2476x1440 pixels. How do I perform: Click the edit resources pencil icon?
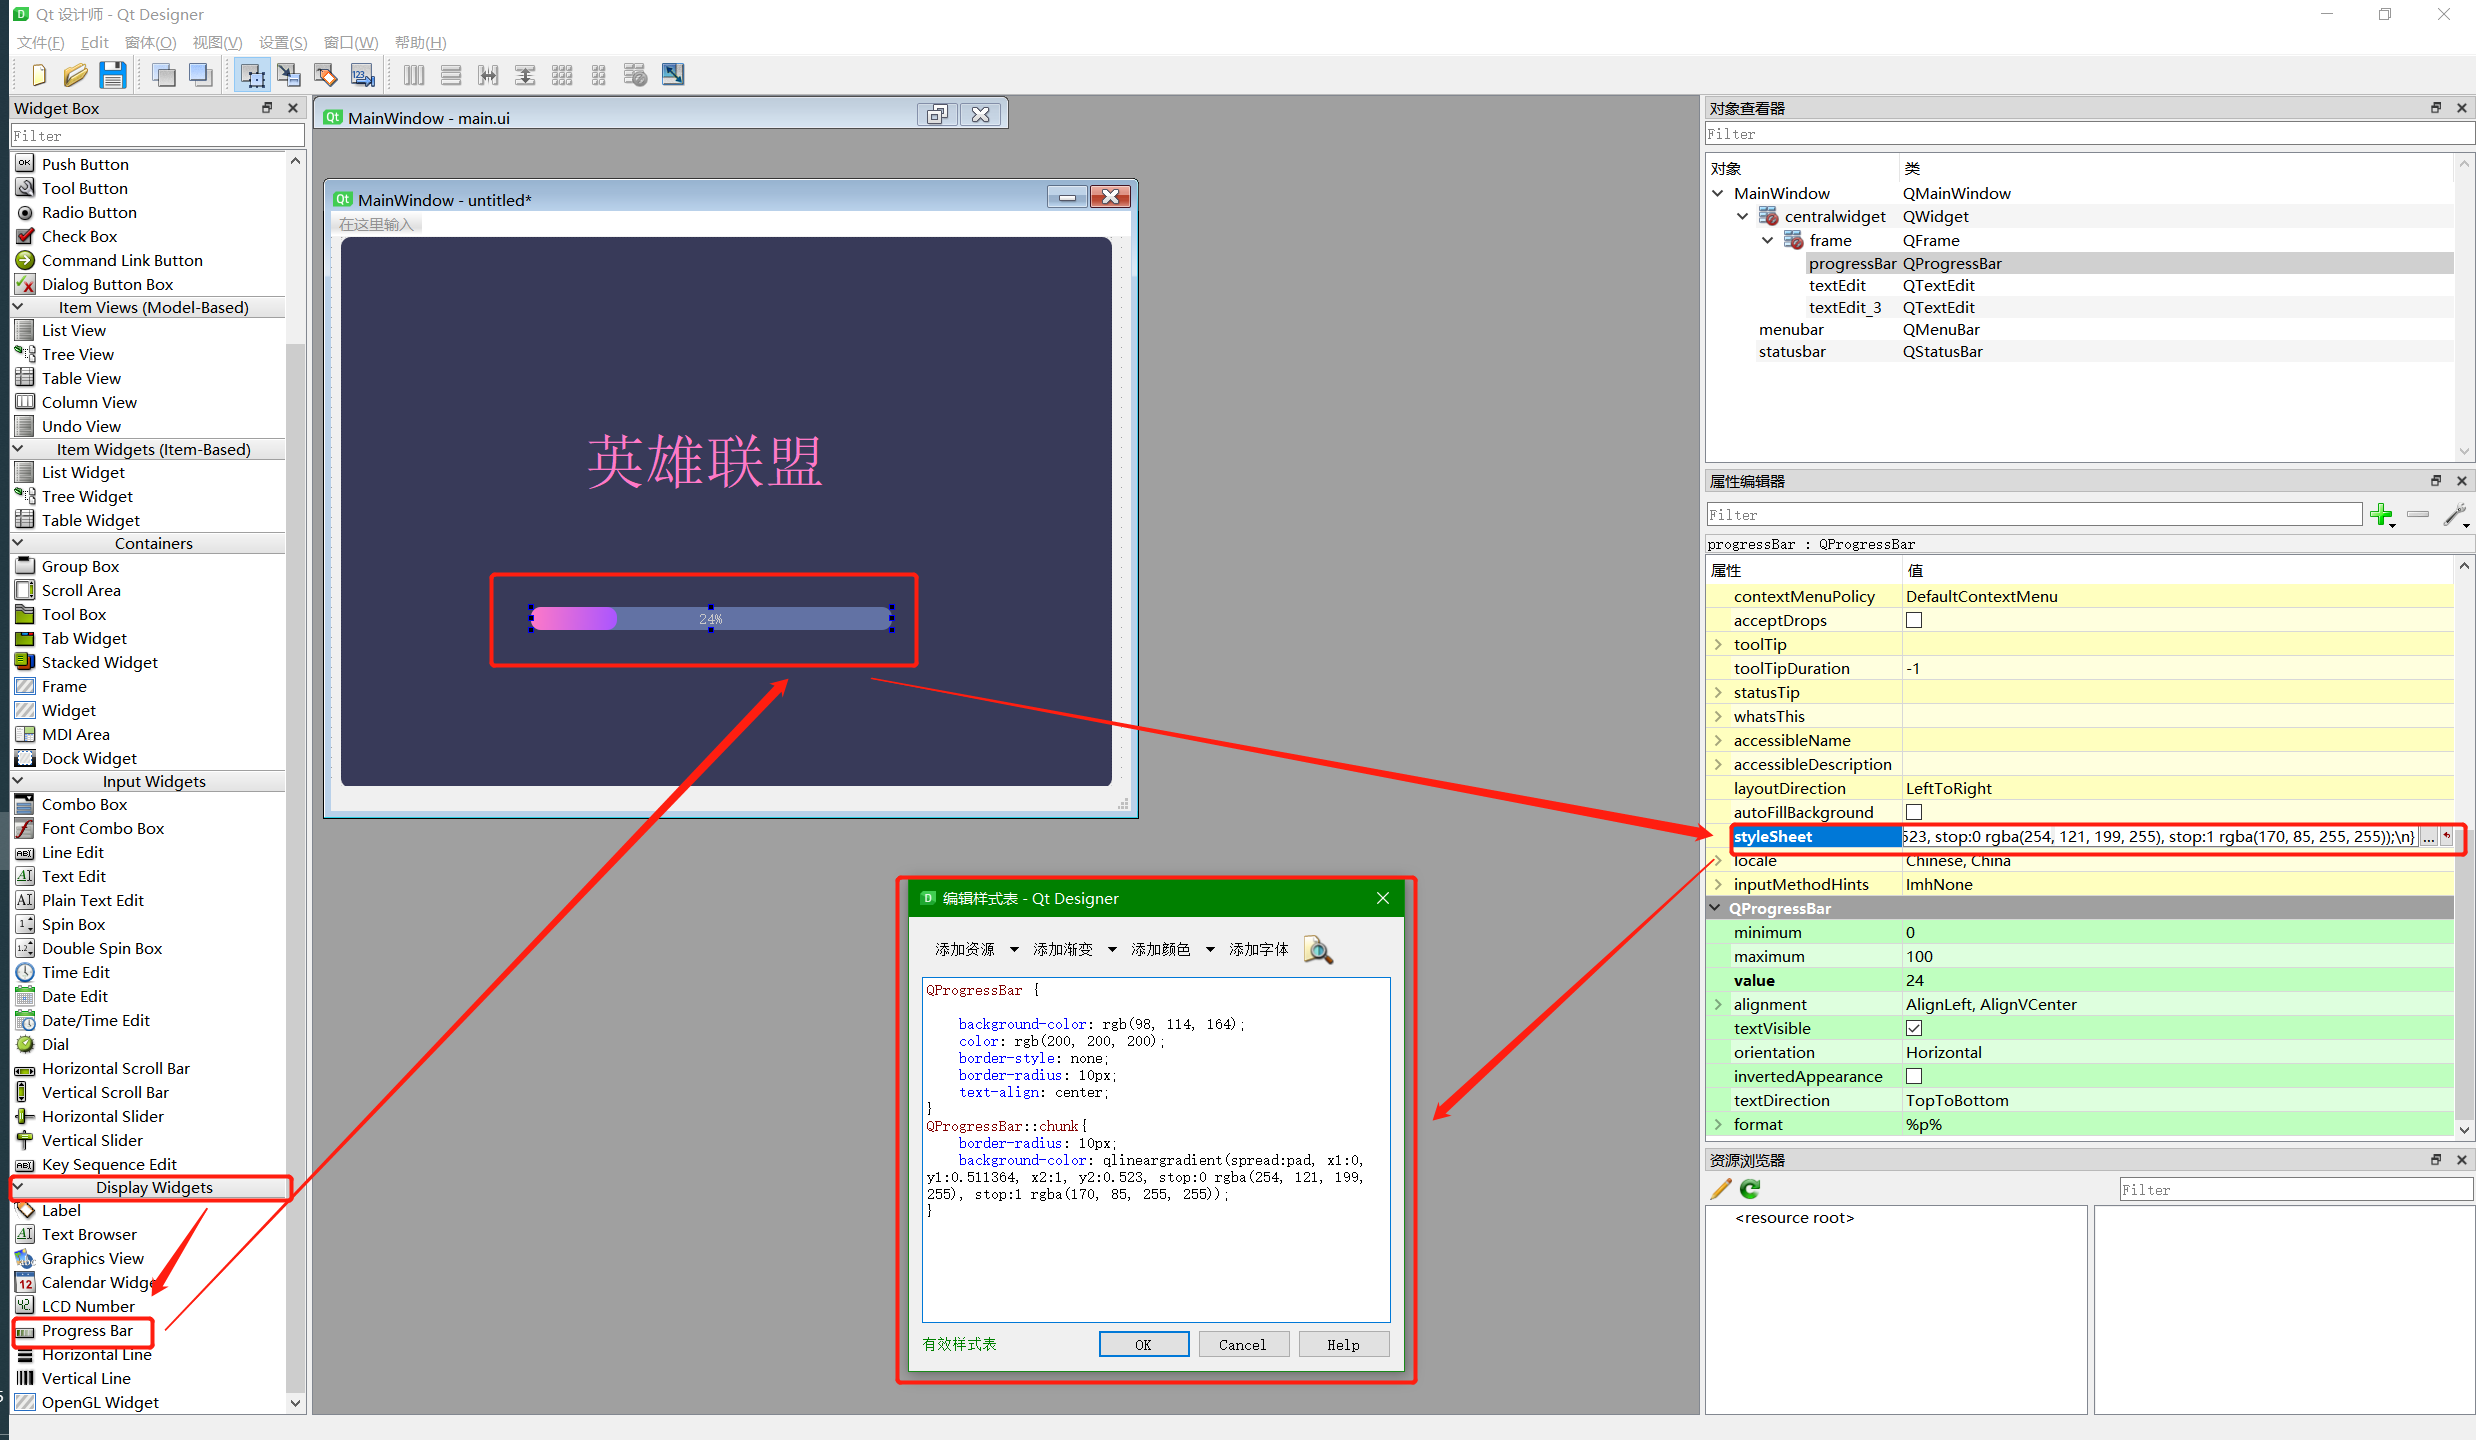[x=1720, y=1189]
